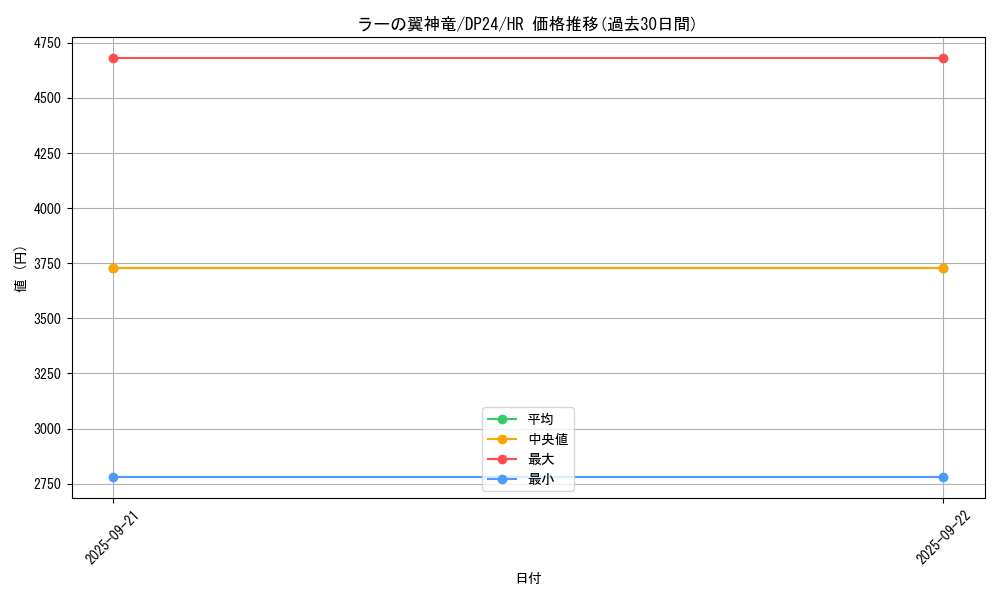Click the y-axis tick label 3500
This screenshot has width=1000, height=600.
coord(47,319)
